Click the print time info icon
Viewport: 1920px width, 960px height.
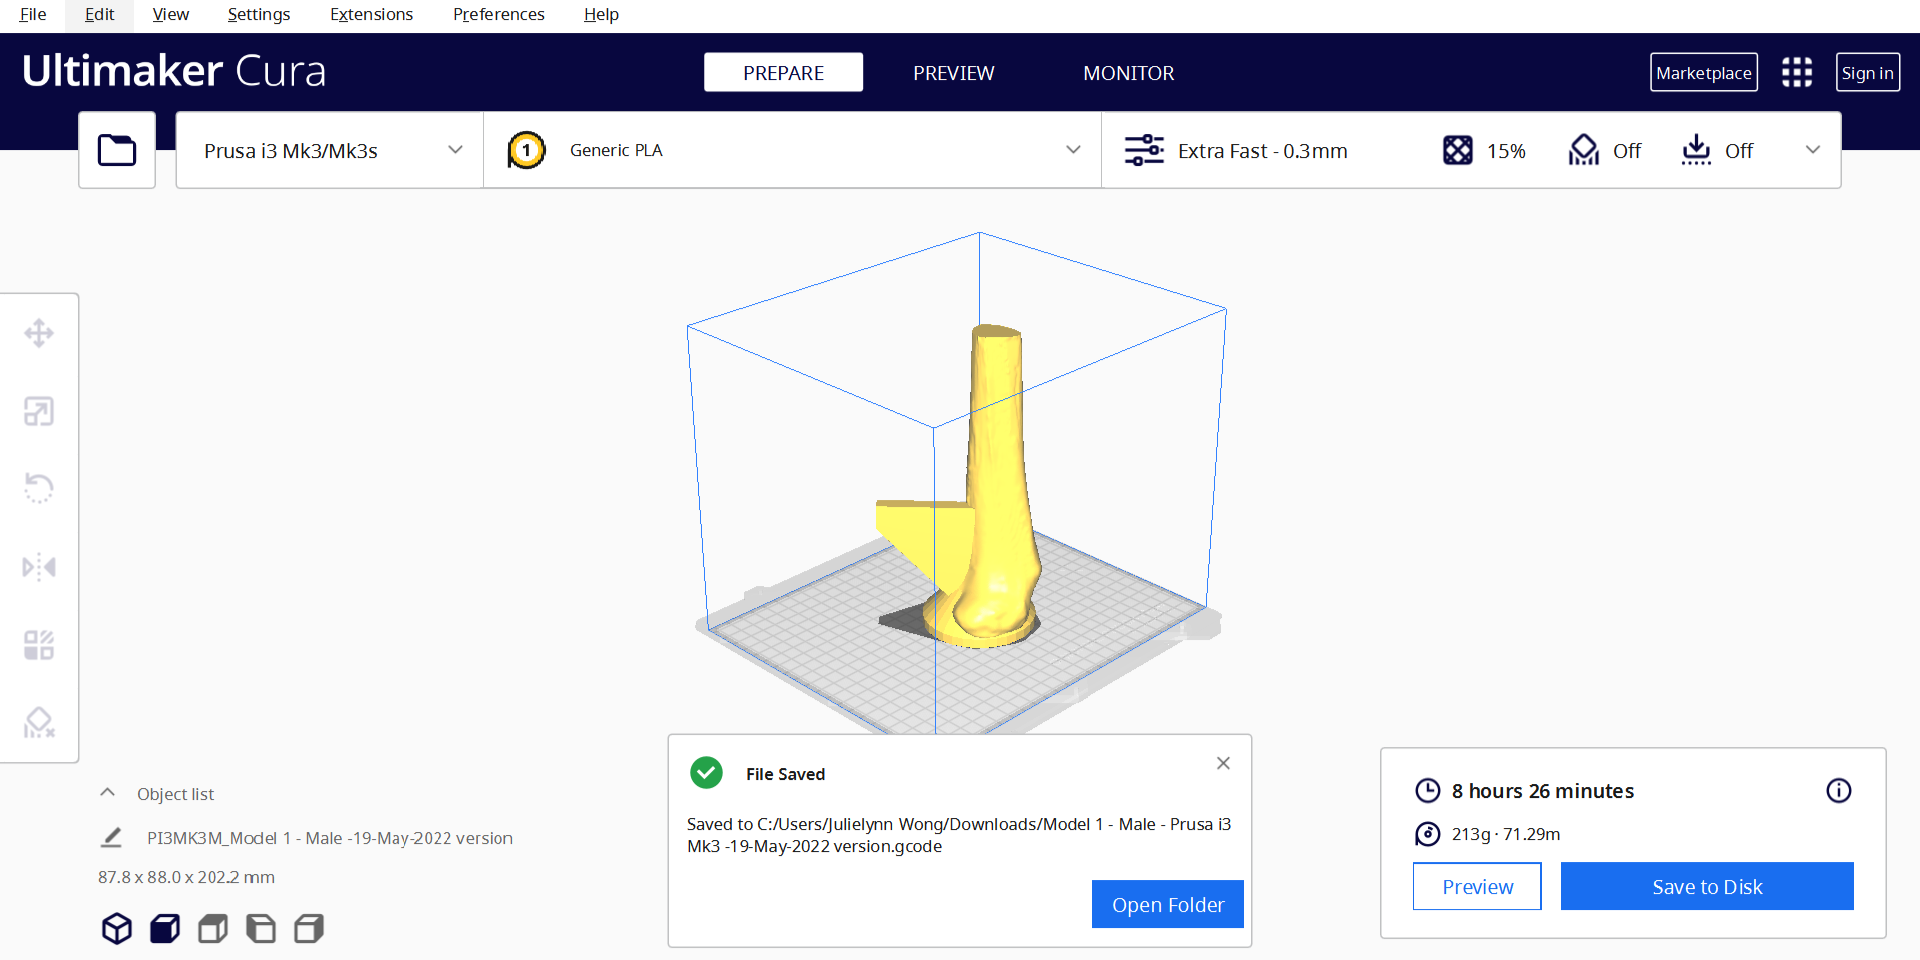(x=1838, y=791)
